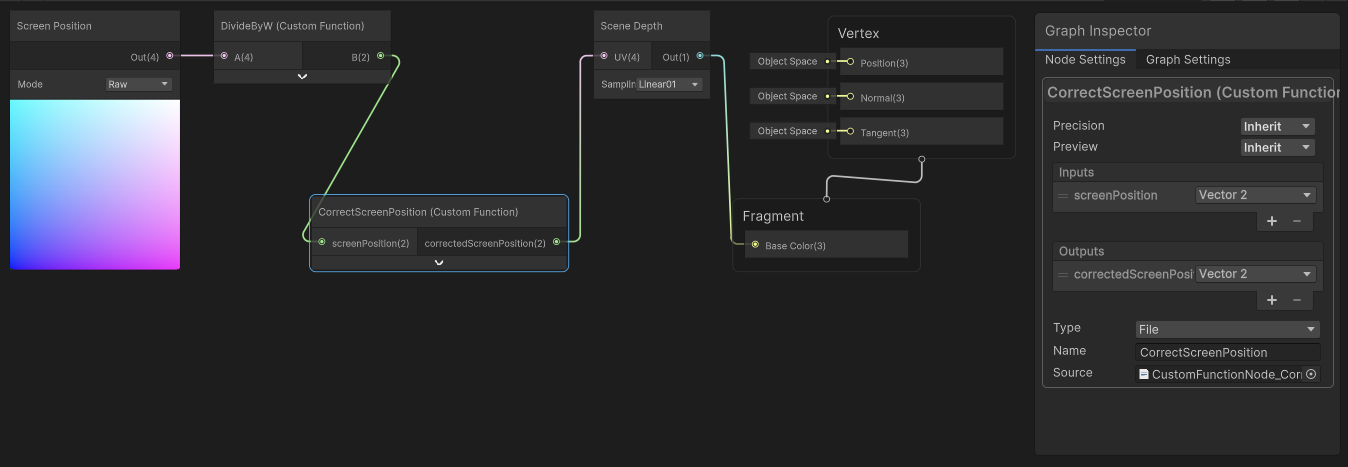Screen dimensions: 1348x467
Task: Click the Base Color(3) port in Fragment
Action: (x=755, y=245)
